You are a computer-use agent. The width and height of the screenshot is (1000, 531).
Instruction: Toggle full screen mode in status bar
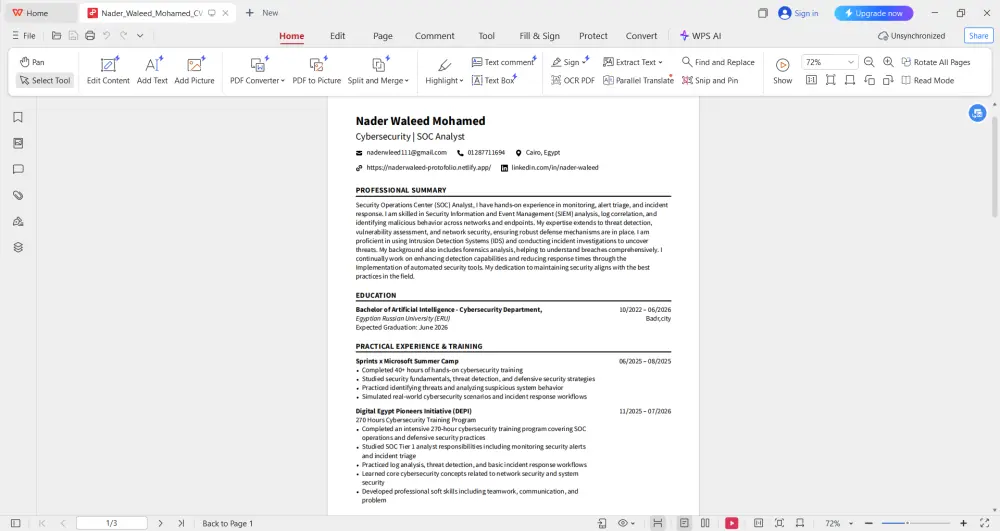click(x=984, y=523)
